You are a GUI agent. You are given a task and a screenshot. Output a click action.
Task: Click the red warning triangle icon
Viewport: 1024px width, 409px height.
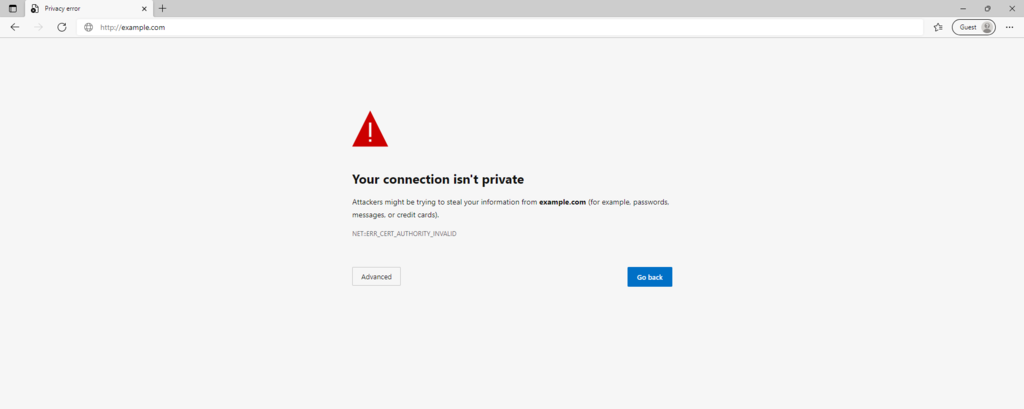tap(370, 130)
